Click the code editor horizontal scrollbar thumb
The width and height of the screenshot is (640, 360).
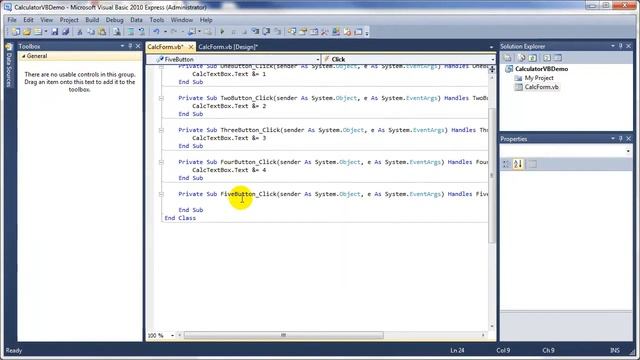[283, 336]
